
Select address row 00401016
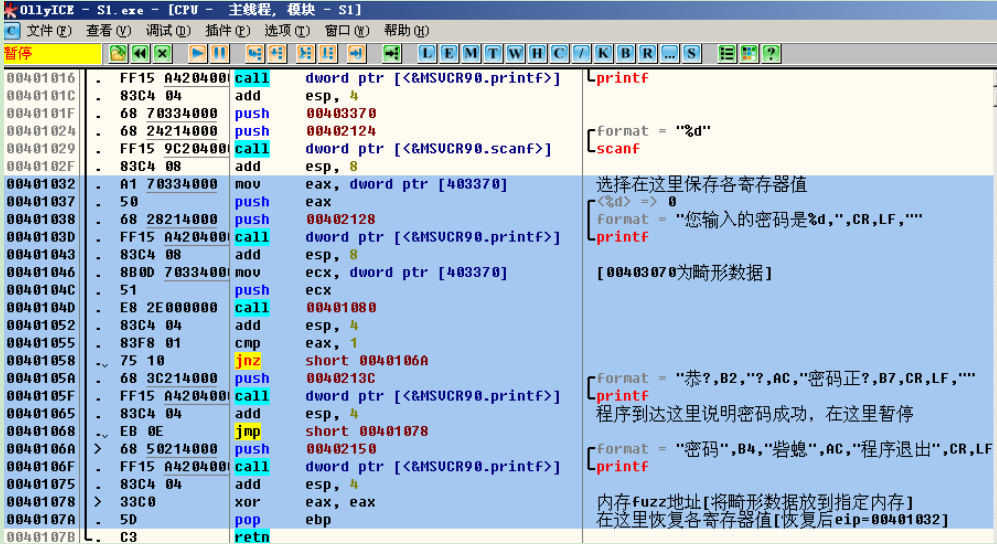[x=41, y=78]
